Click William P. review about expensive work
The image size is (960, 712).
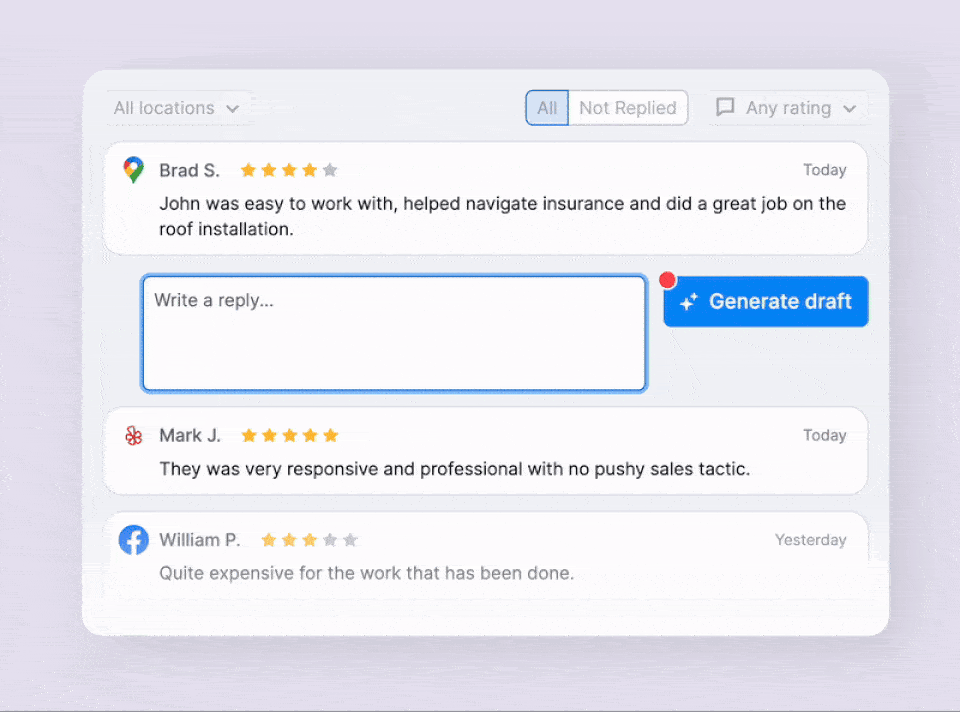pos(367,574)
